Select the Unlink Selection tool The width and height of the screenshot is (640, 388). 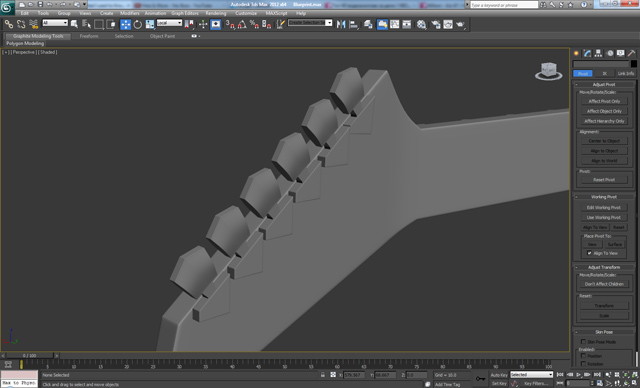pos(21,24)
